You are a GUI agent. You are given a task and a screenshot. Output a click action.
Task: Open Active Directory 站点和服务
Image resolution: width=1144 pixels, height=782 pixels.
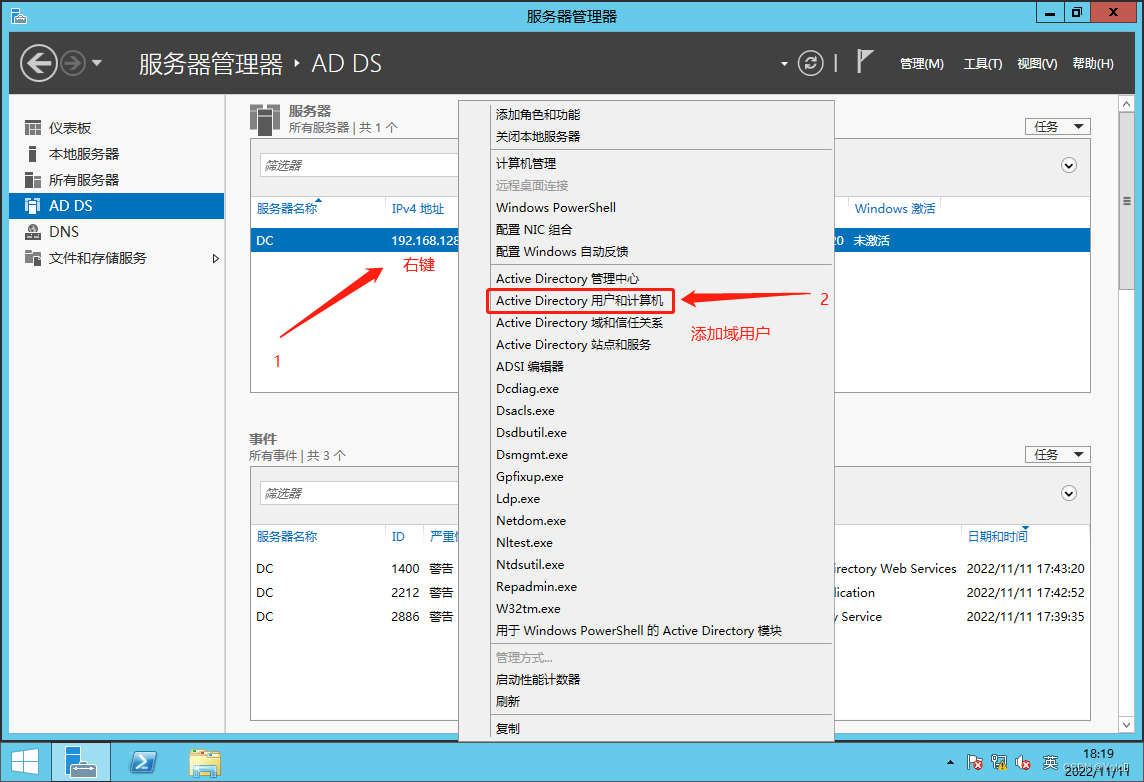(573, 344)
